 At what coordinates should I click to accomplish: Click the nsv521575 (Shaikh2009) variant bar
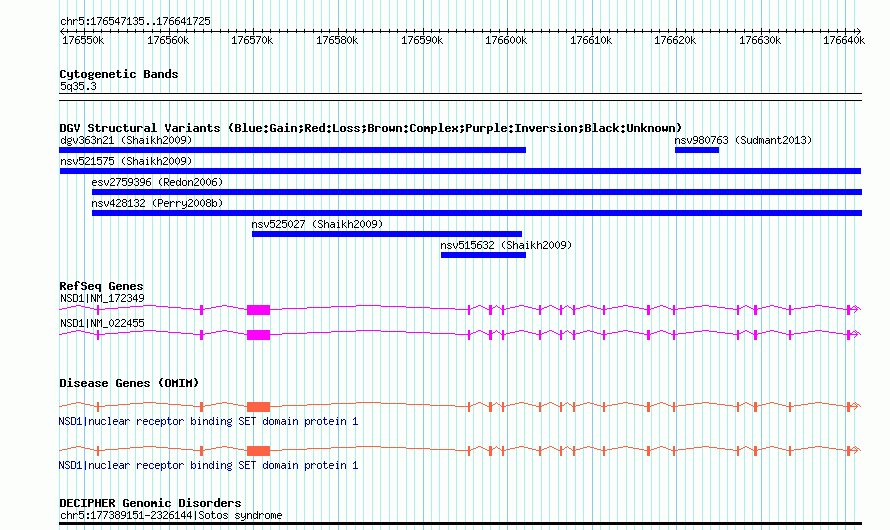pos(460,171)
